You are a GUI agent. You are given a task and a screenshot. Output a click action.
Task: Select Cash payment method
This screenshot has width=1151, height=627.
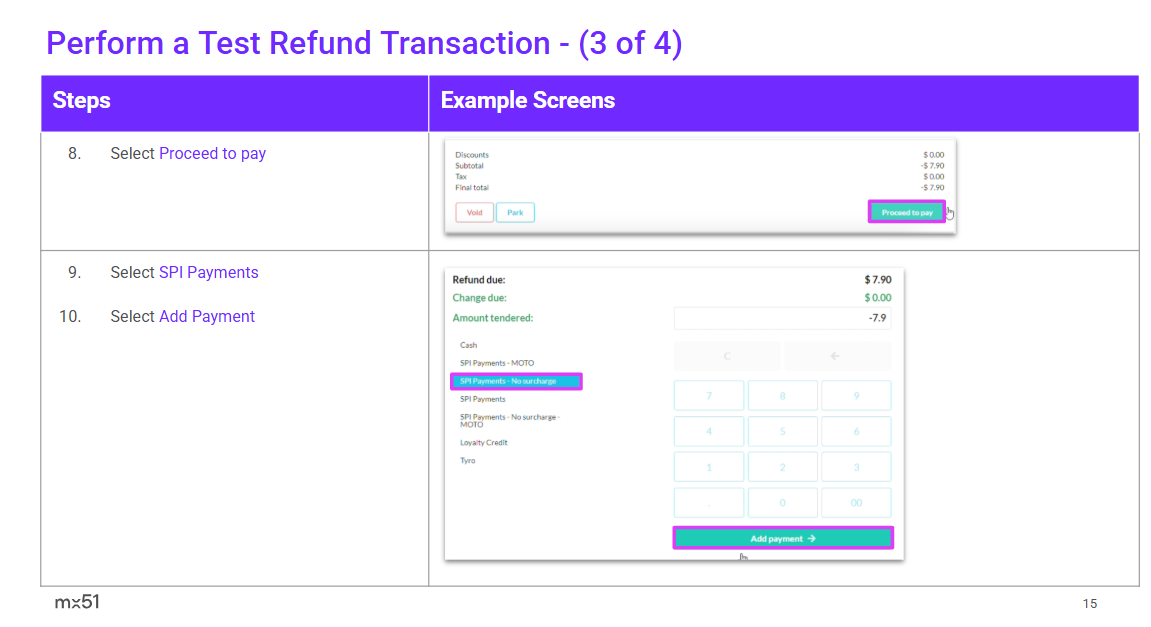click(x=469, y=345)
